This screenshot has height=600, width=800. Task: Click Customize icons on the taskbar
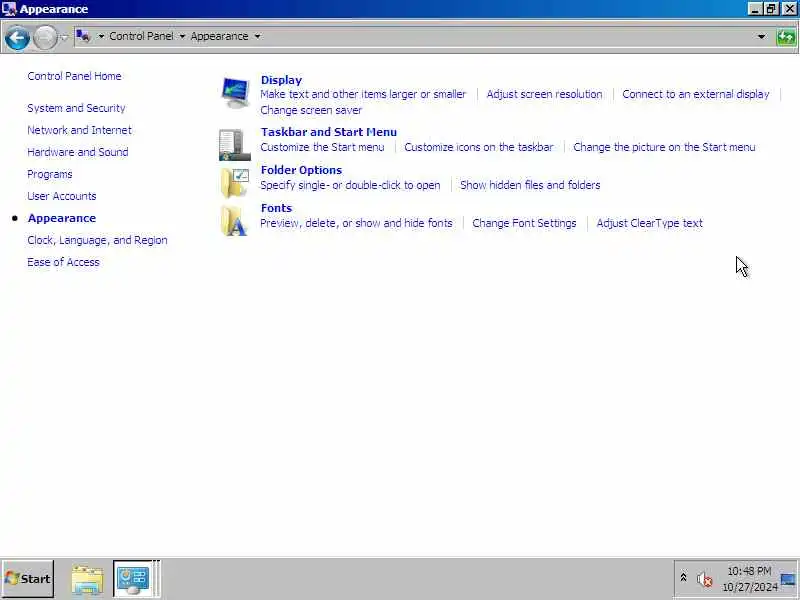point(479,147)
